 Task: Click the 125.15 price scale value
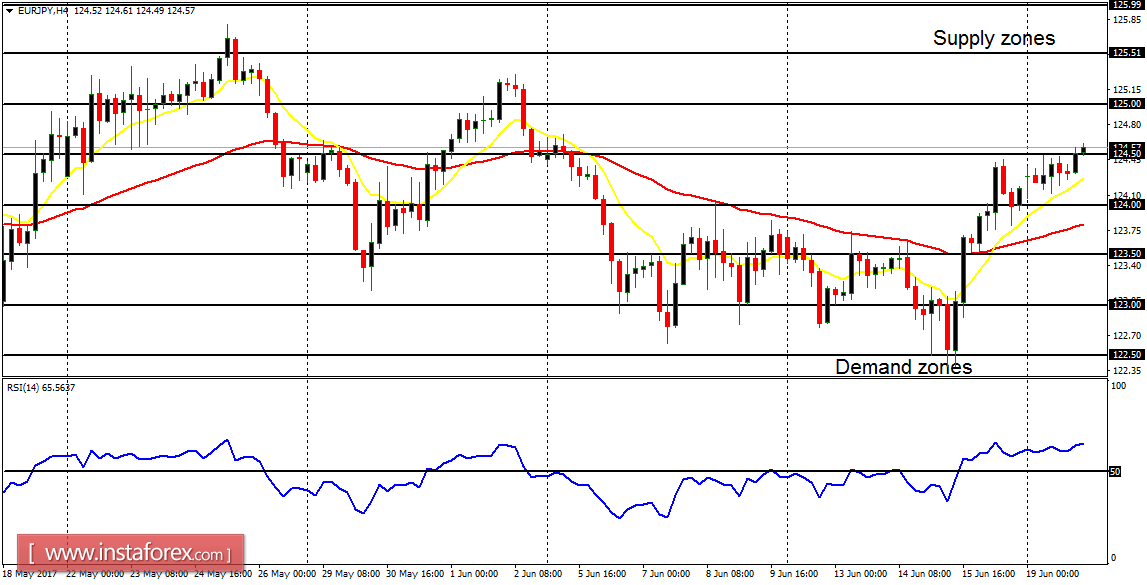point(1127,90)
